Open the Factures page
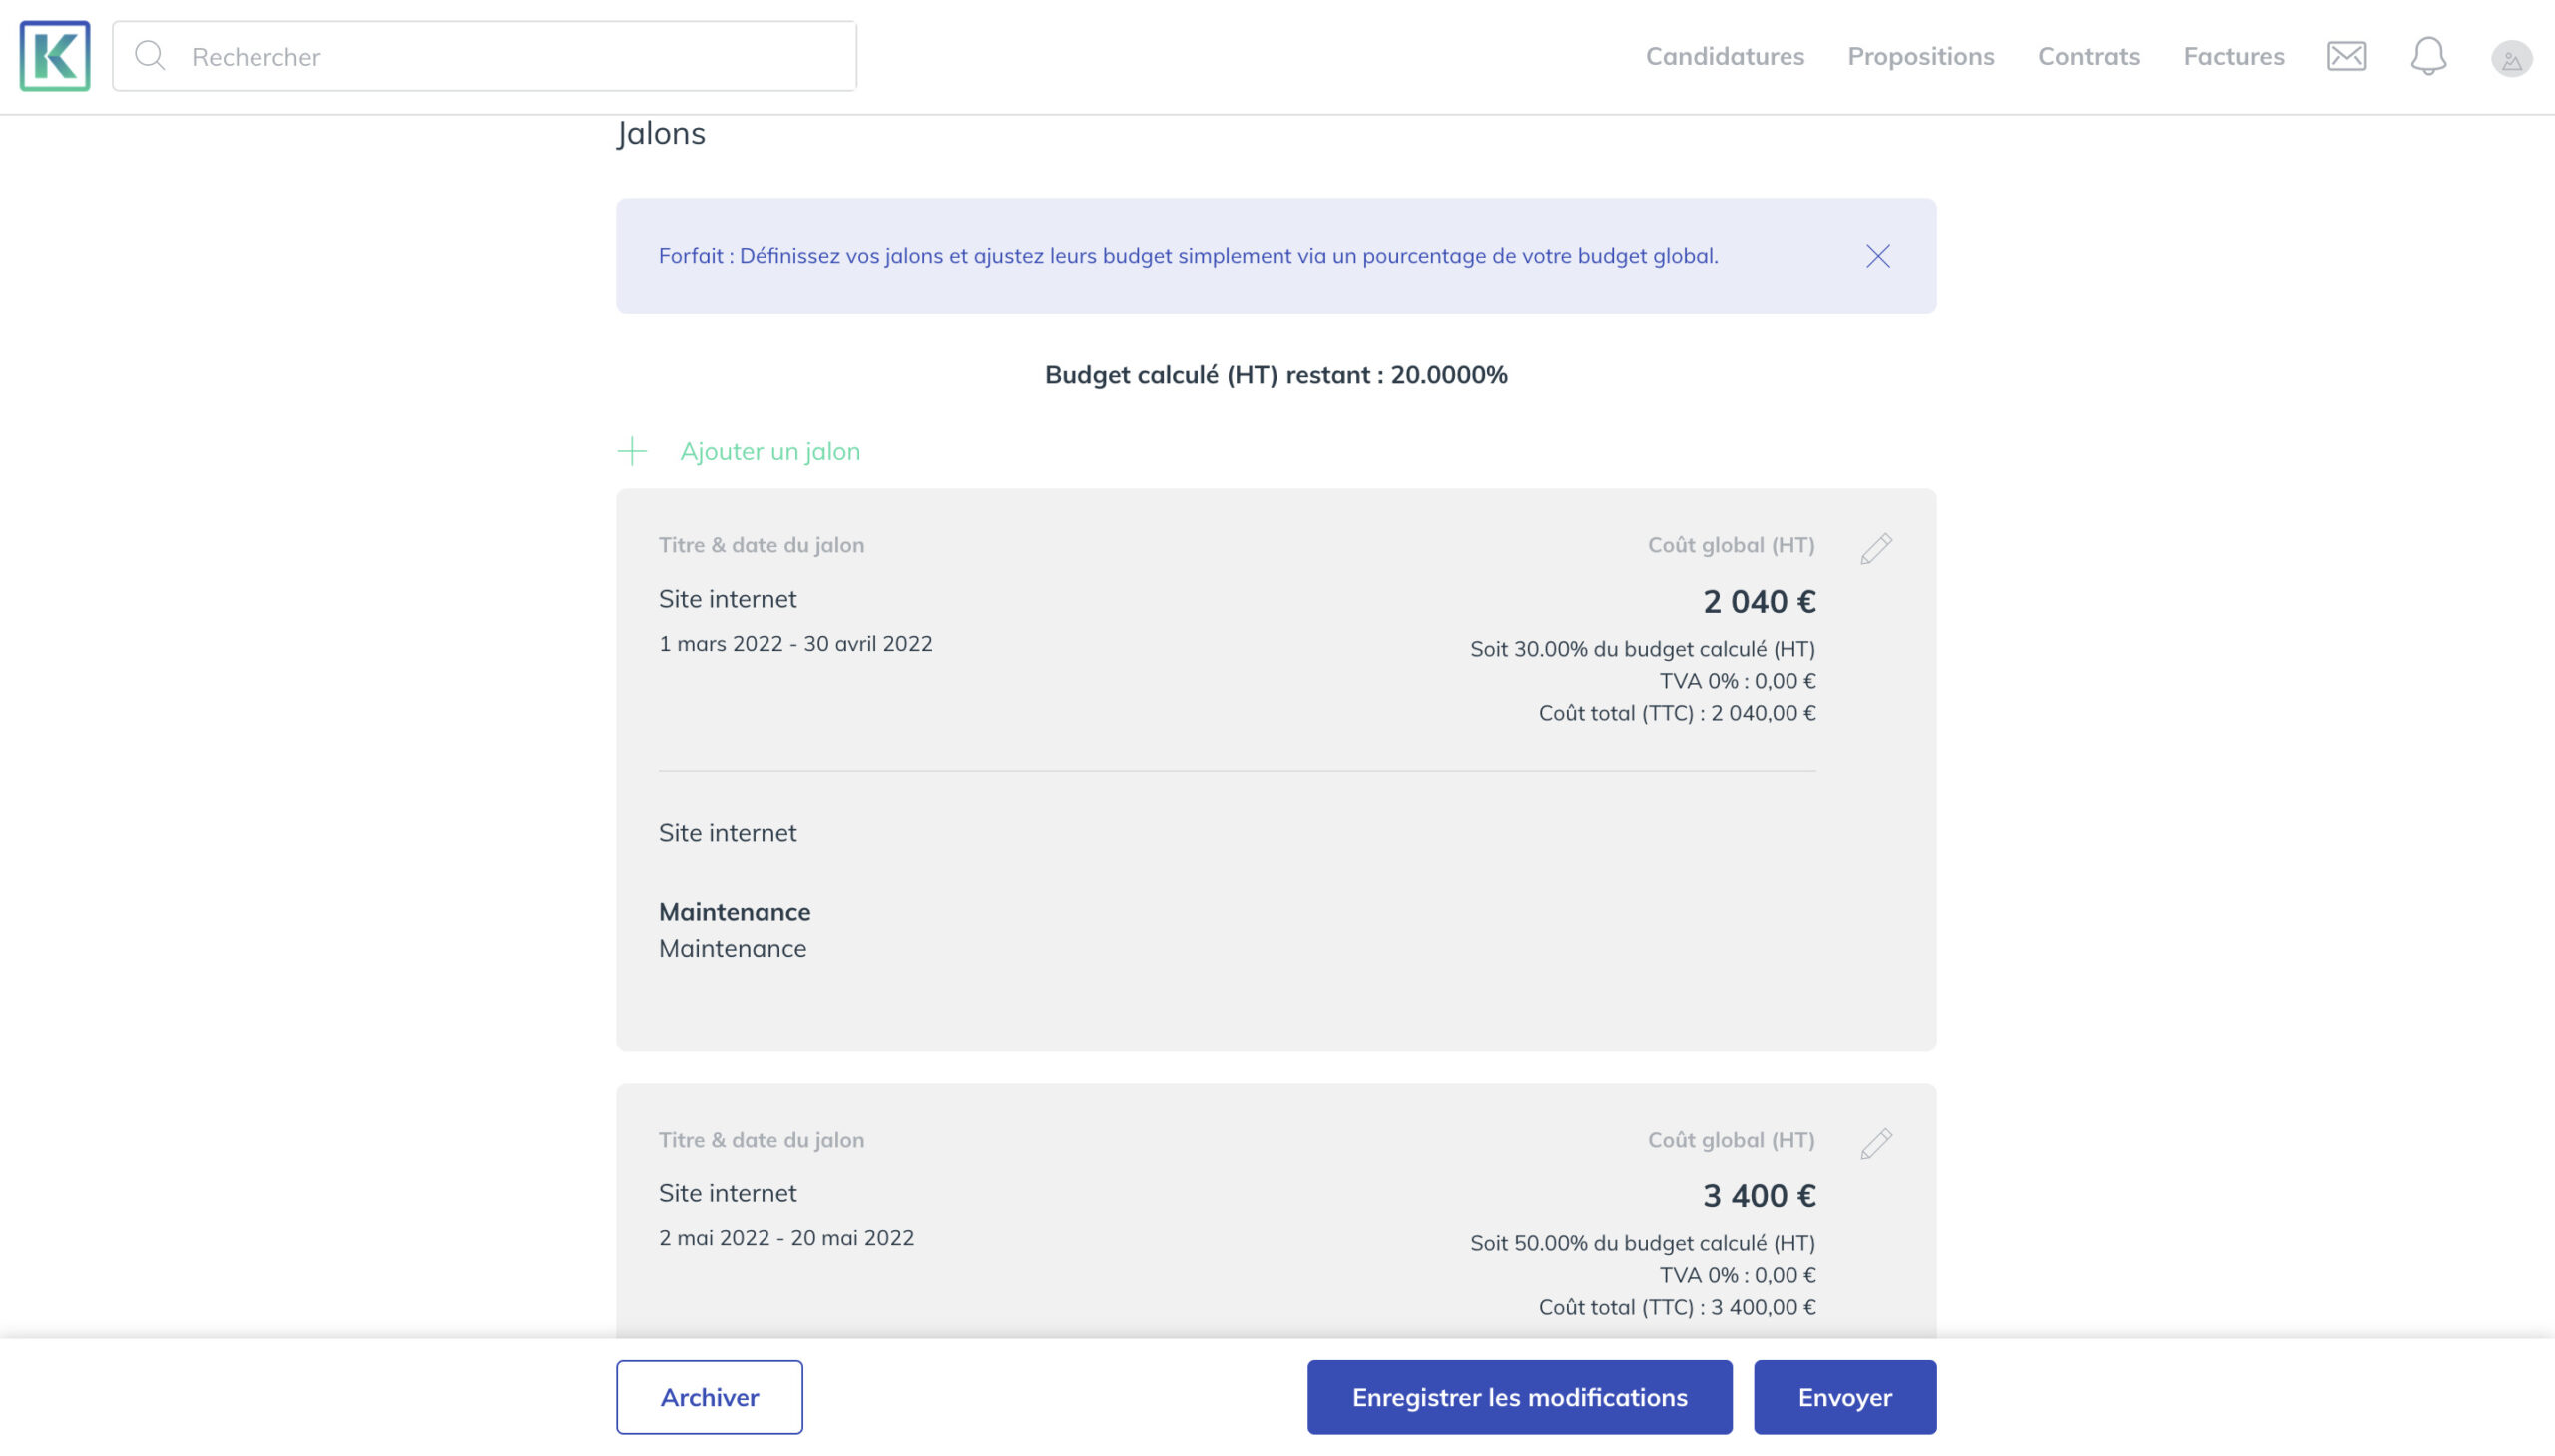This screenshot has height=1456, width=2555. point(2233,56)
